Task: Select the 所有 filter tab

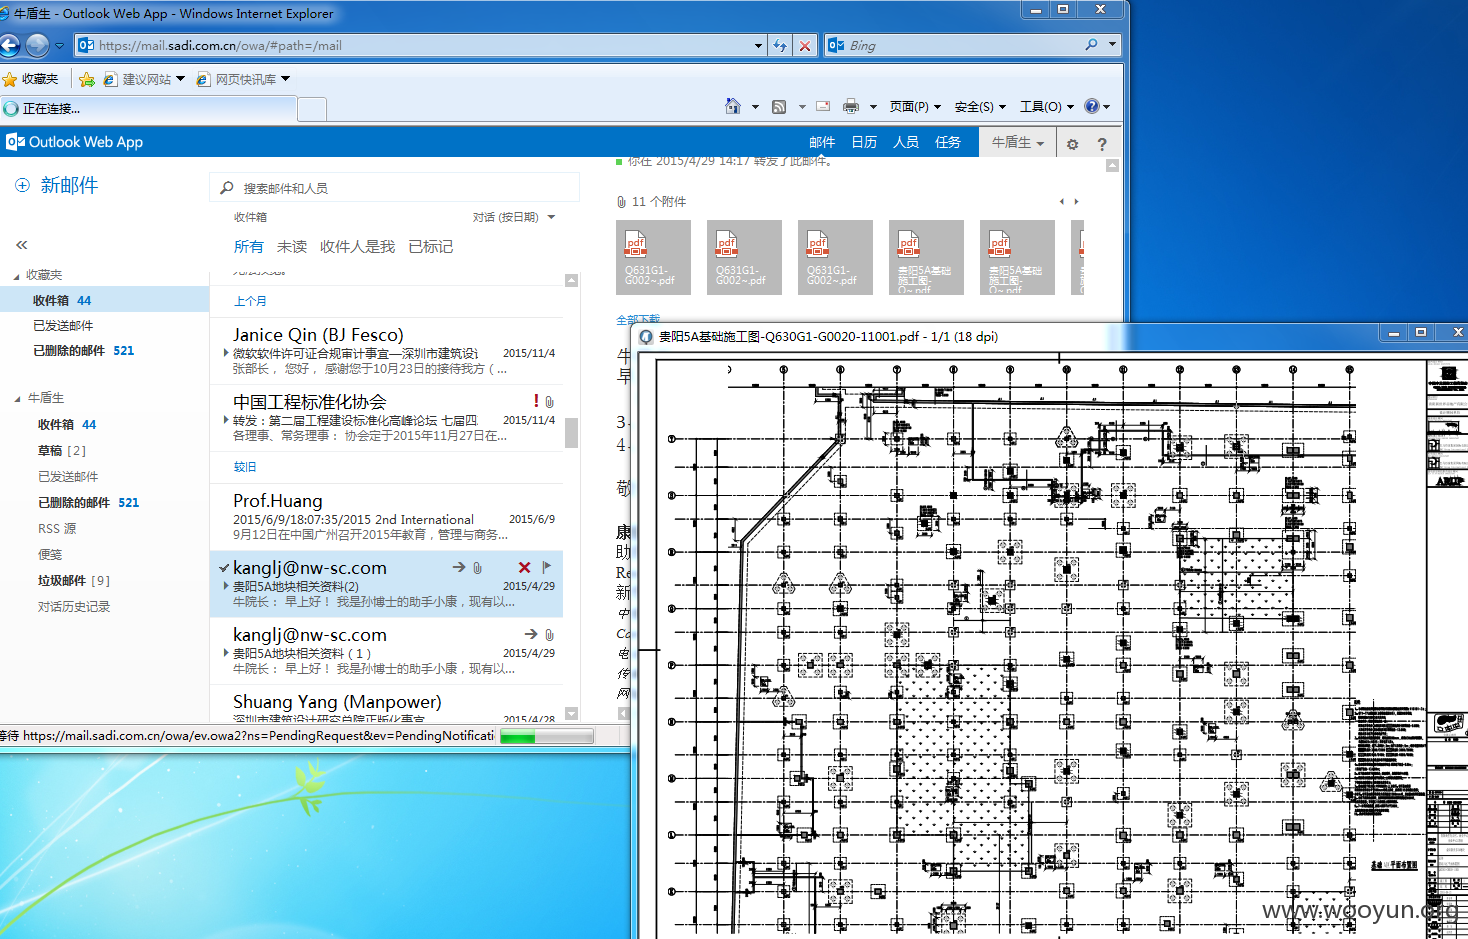Action: click(248, 246)
